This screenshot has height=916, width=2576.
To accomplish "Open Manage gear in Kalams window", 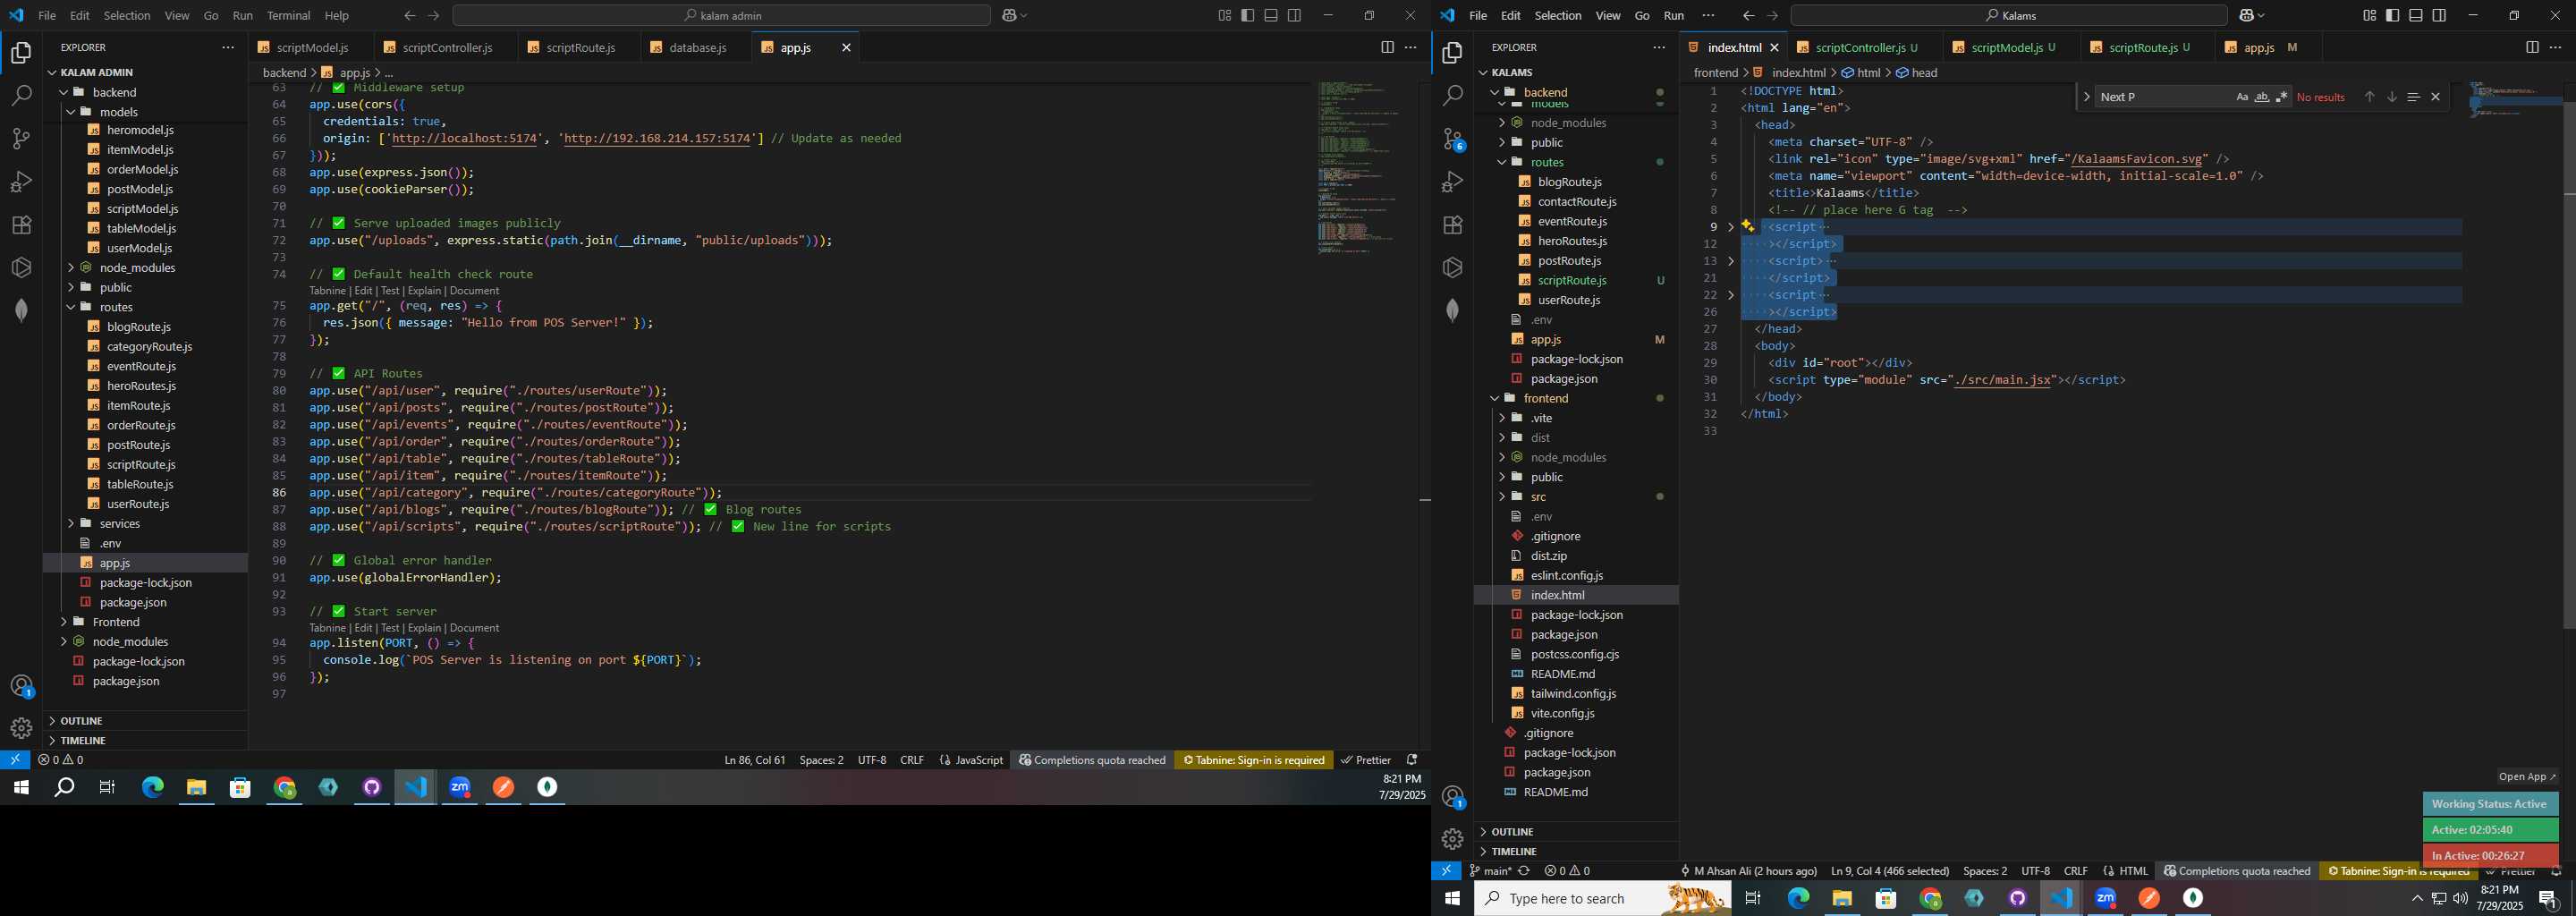I will pyautogui.click(x=1453, y=839).
